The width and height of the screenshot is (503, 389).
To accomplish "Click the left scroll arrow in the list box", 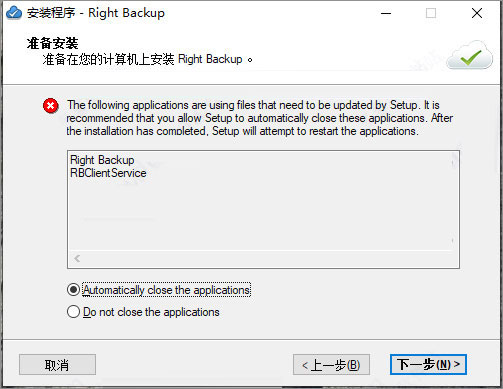I will [x=77, y=258].
